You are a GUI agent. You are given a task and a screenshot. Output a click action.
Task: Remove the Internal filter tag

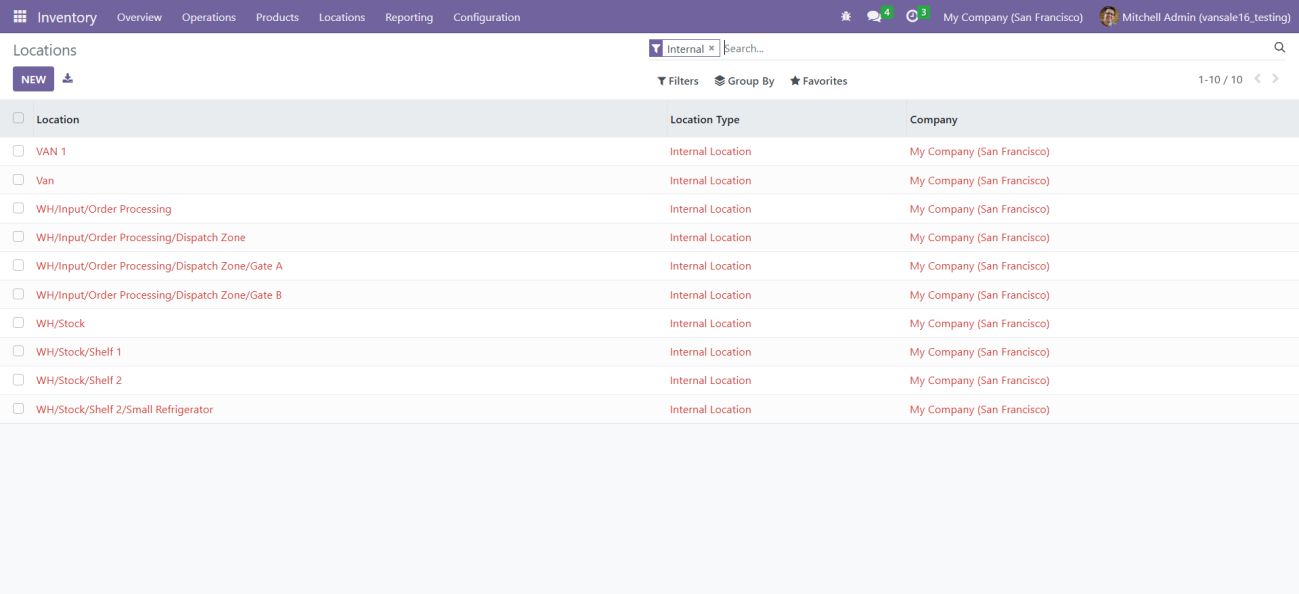(x=712, y=48)
